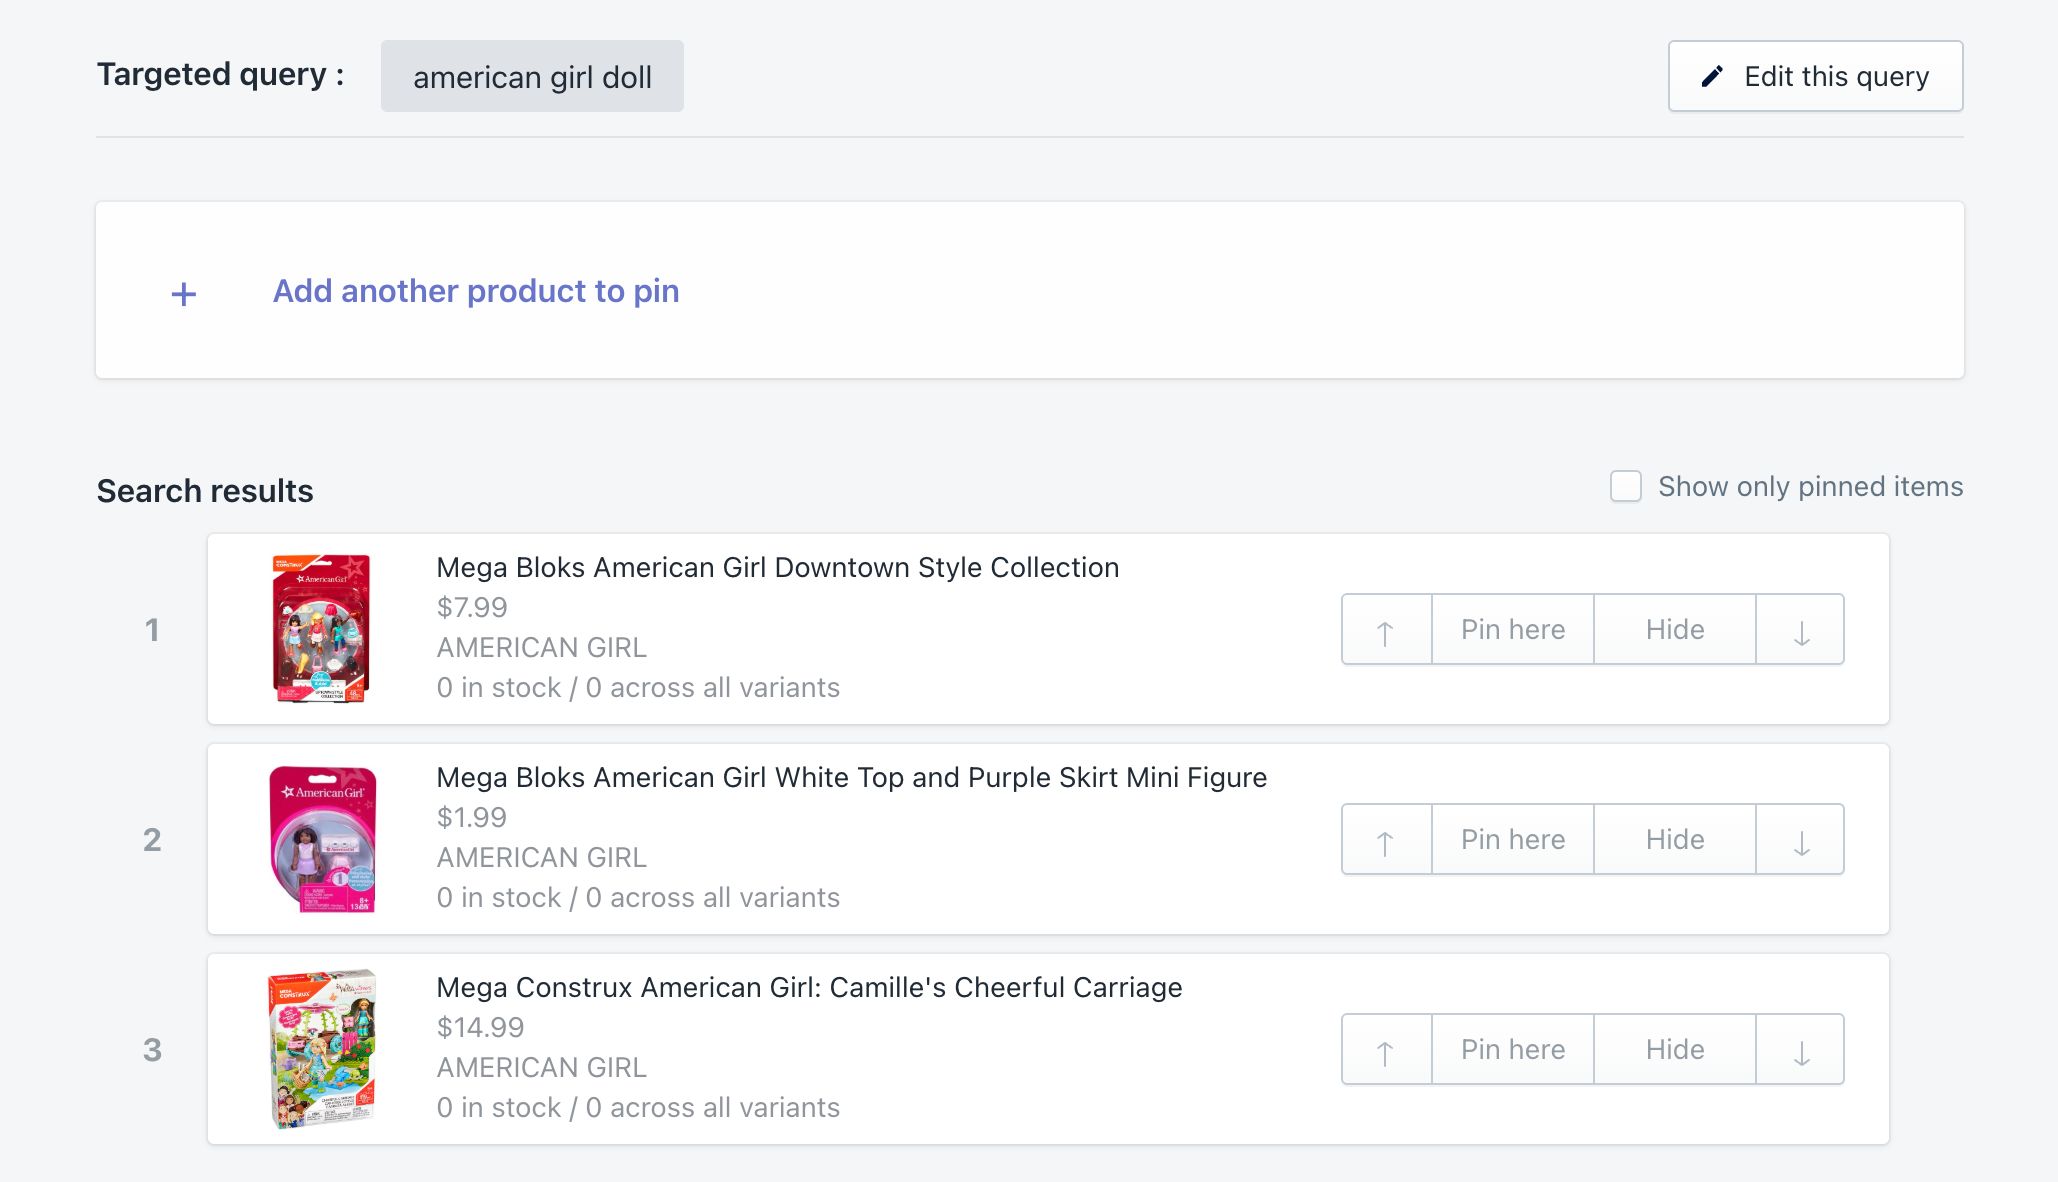Hide the White Top mini figure result
Screen dimensions: 2058x1182
click(1674, 839)
